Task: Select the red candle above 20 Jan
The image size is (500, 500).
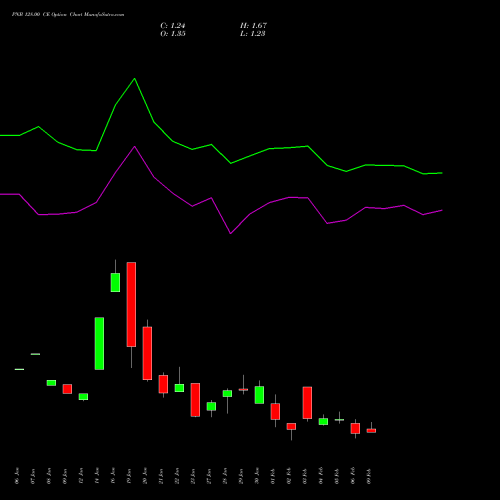Action: (147, 353)
